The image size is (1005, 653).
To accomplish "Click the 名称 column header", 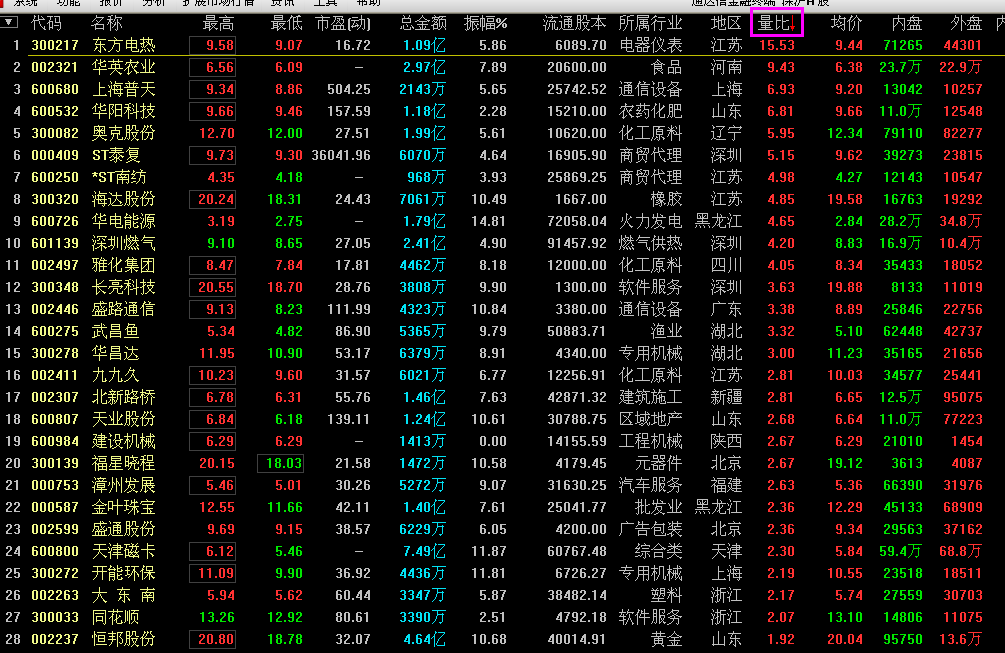I will point(106,24).
